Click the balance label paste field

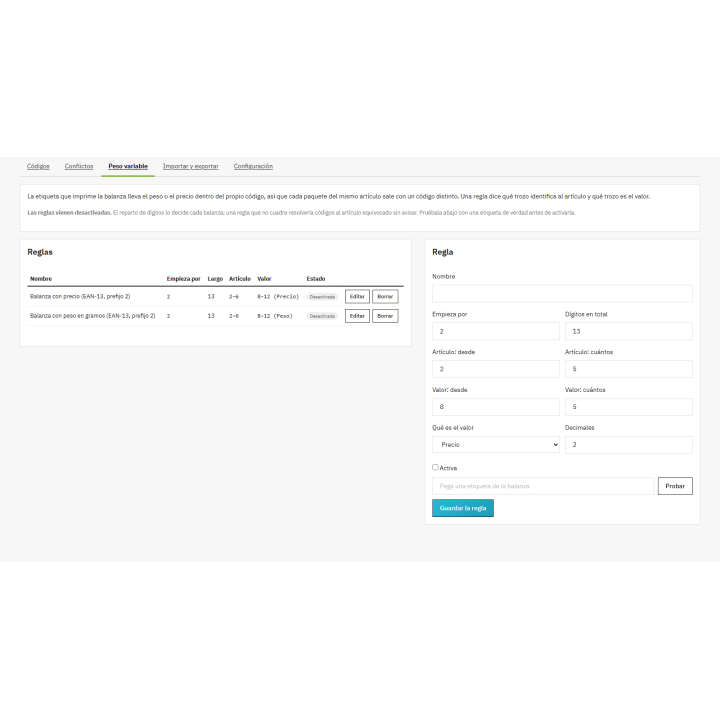coord(543,486)
